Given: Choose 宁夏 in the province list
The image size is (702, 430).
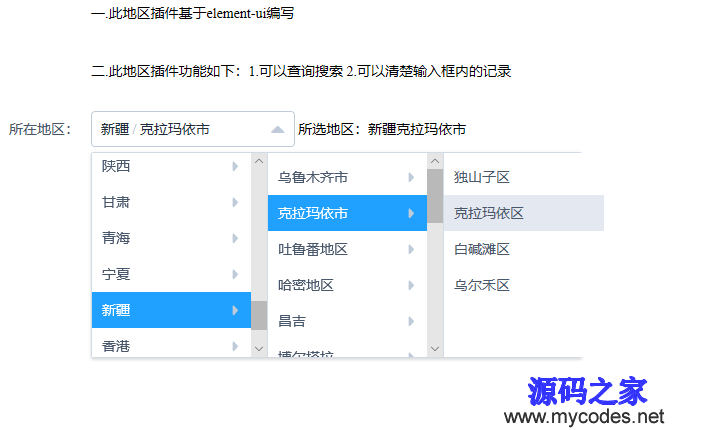Looking at the screenshot, I should [171, 274].
